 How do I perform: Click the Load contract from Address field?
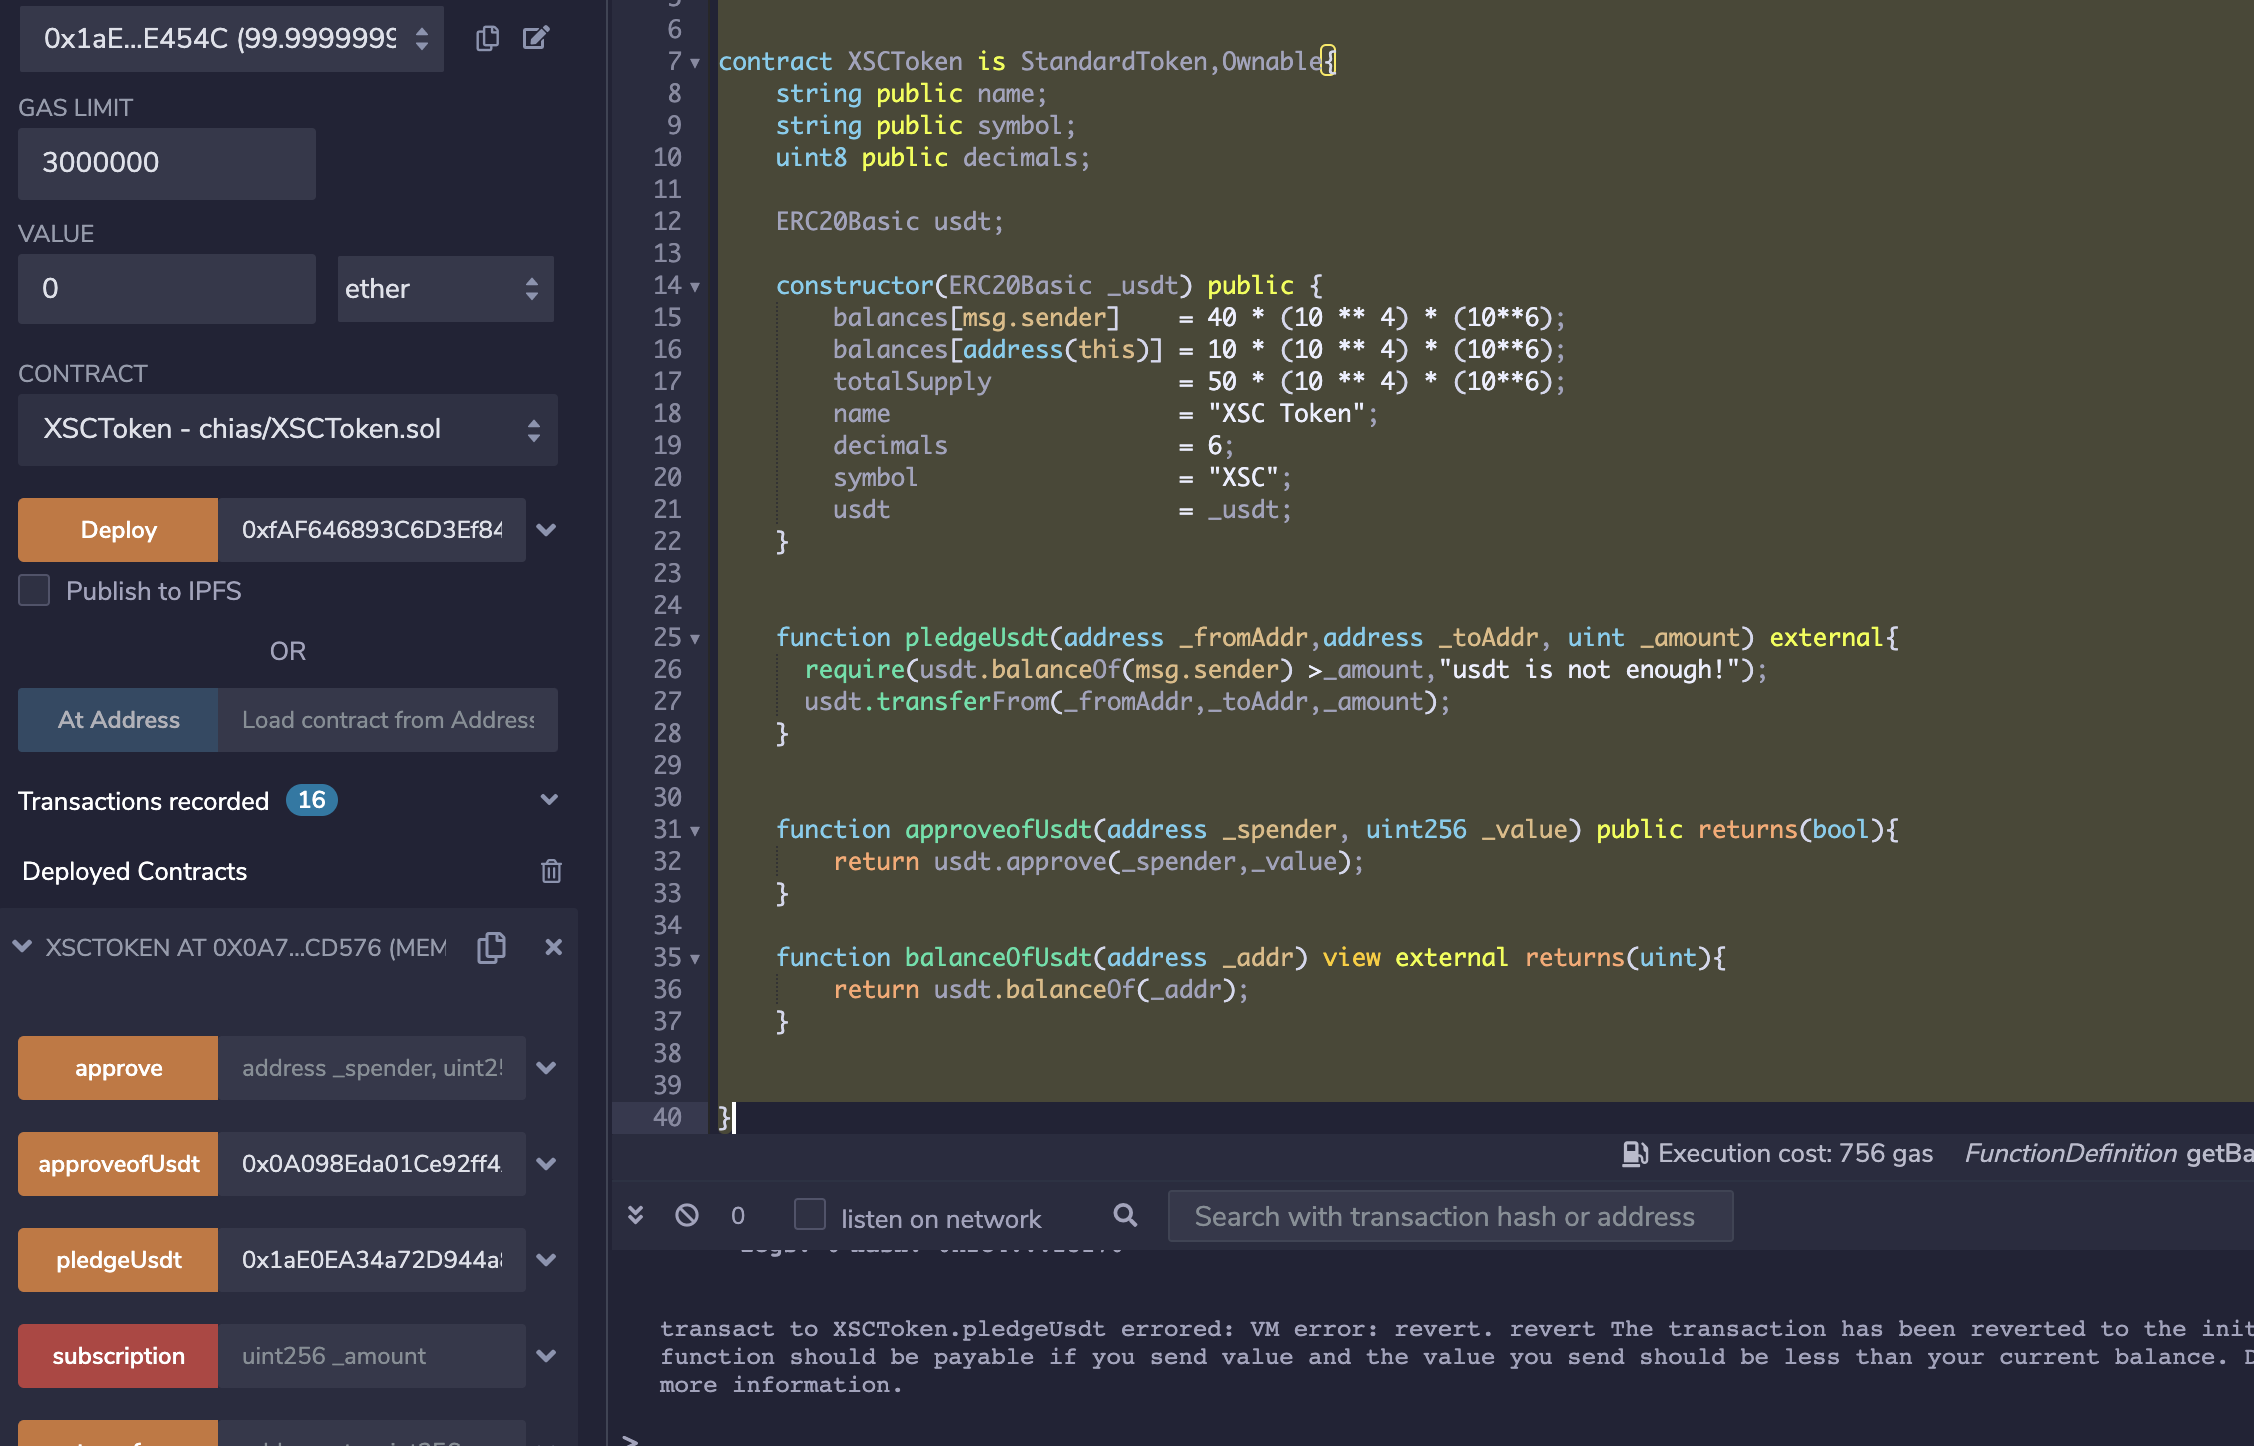coord(388,720)
